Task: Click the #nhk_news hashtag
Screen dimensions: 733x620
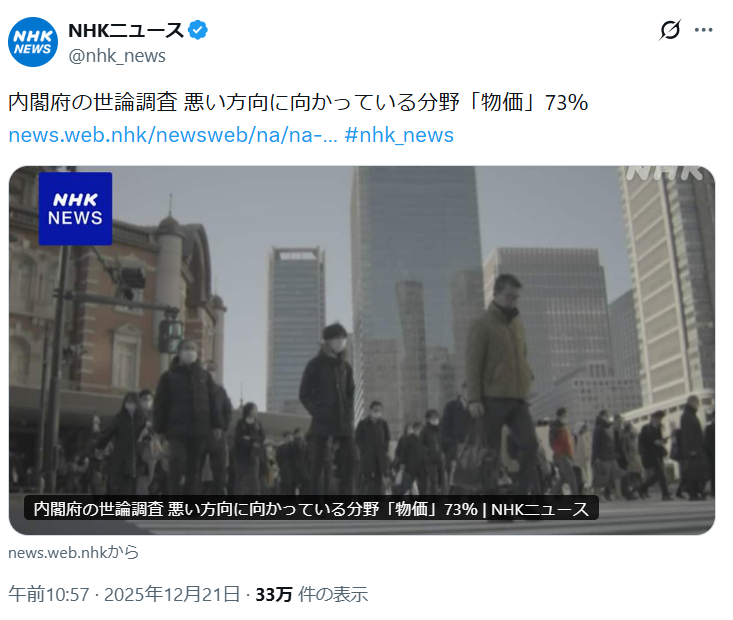Action: click(x=399, y=135)
